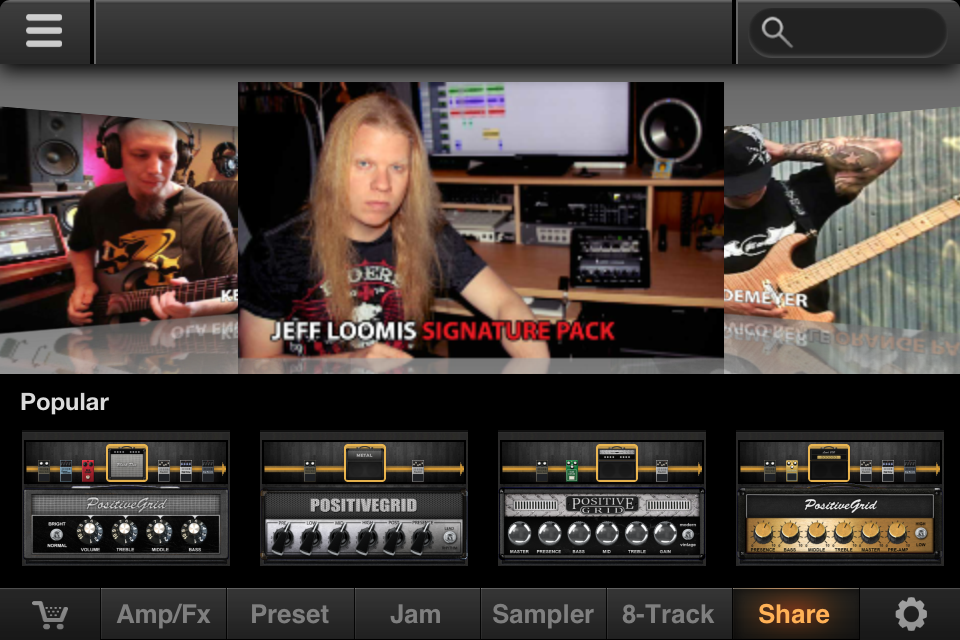960x640 pixels.
Task: Click the Popular section heading
Action: [x=64, y=402]
